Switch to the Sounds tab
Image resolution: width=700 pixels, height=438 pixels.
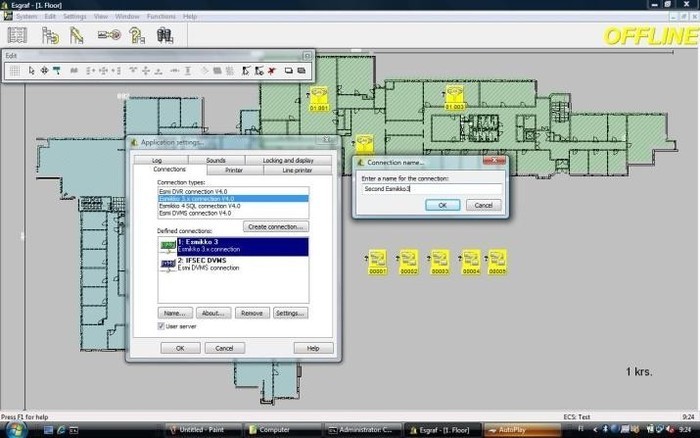click(216, 160)
